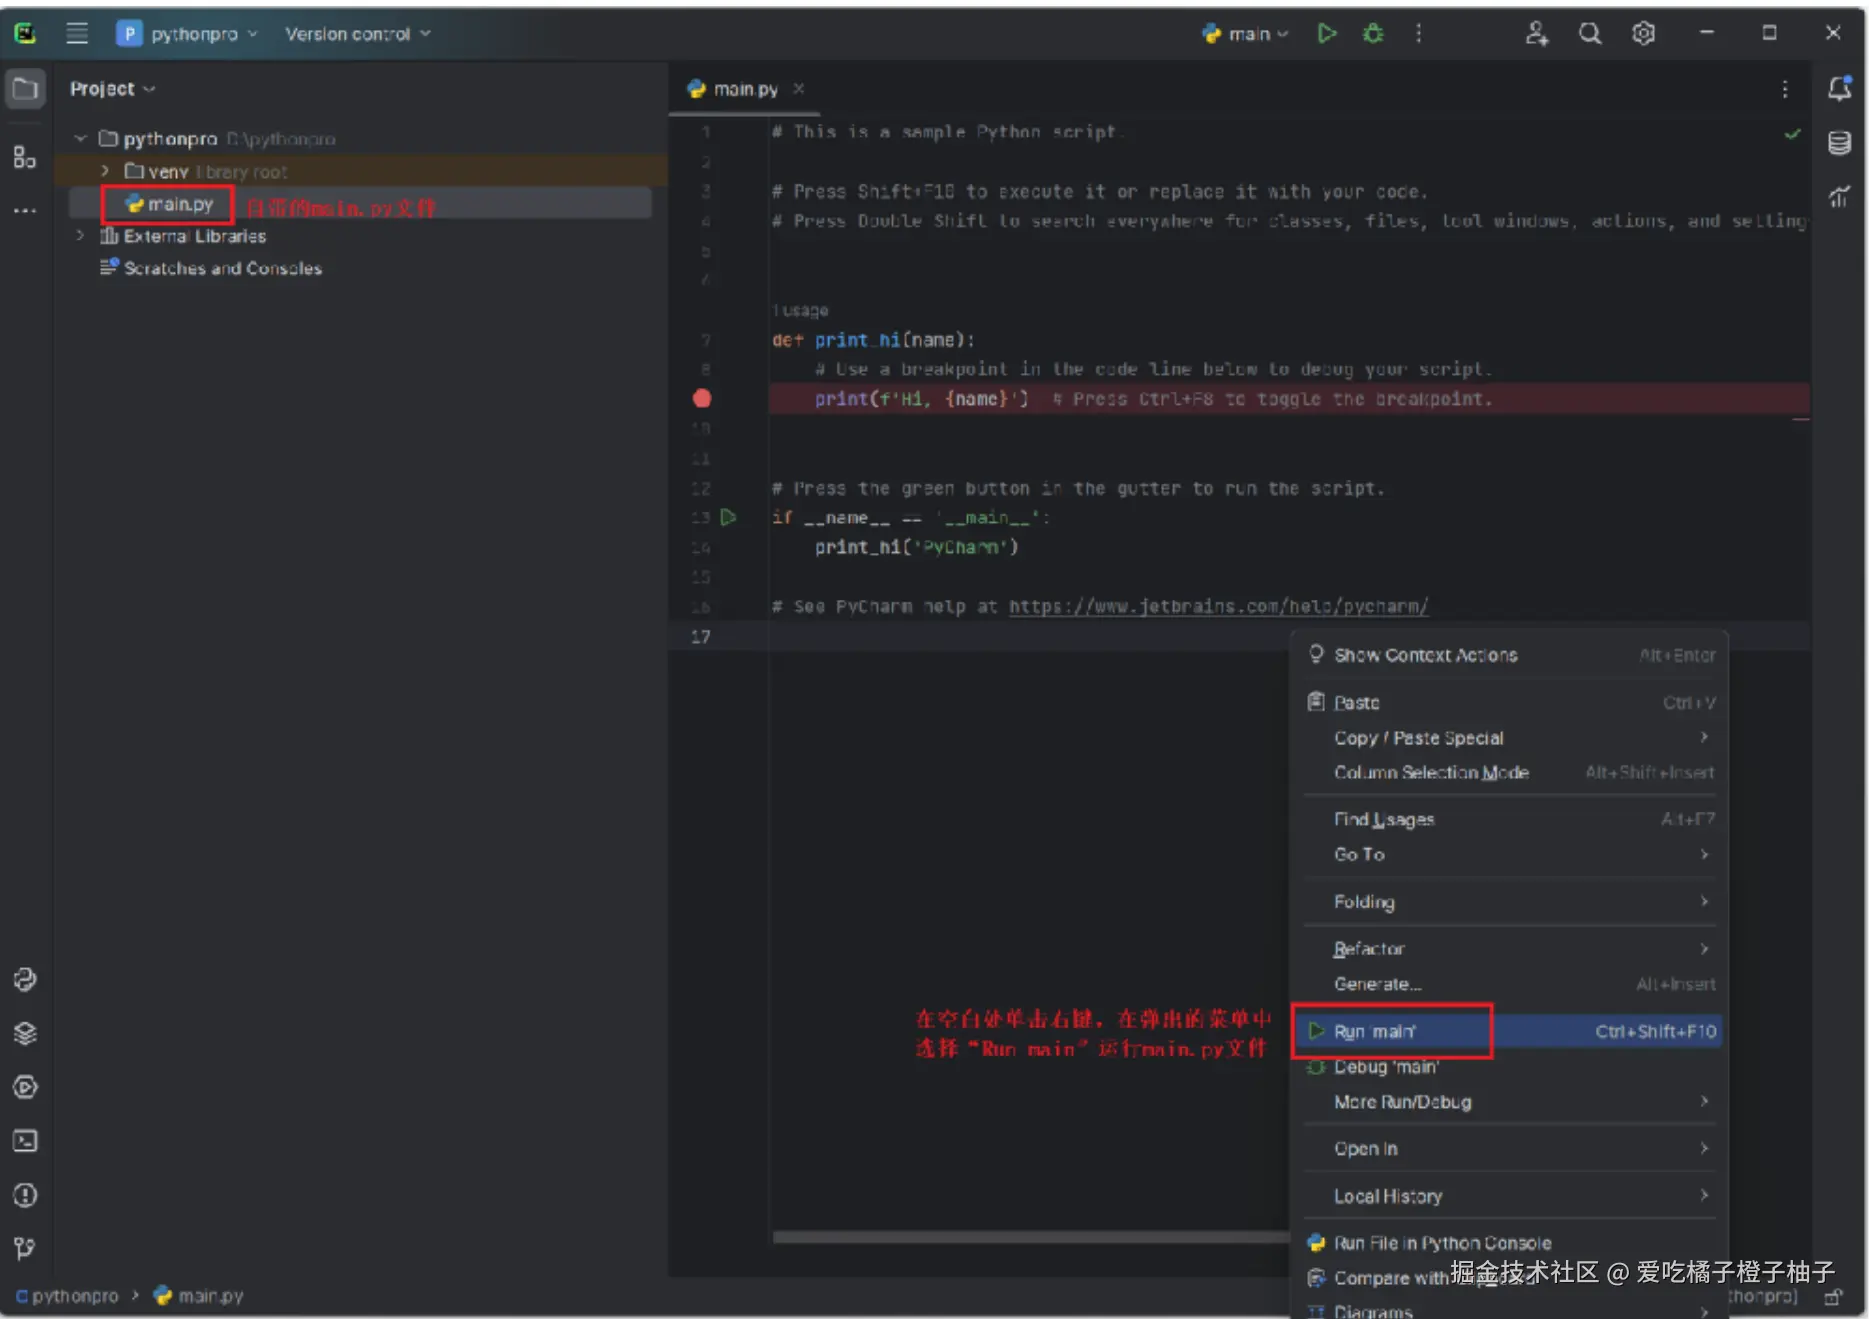Toggle the breakpoint on the print line

(x=702, y=398)
